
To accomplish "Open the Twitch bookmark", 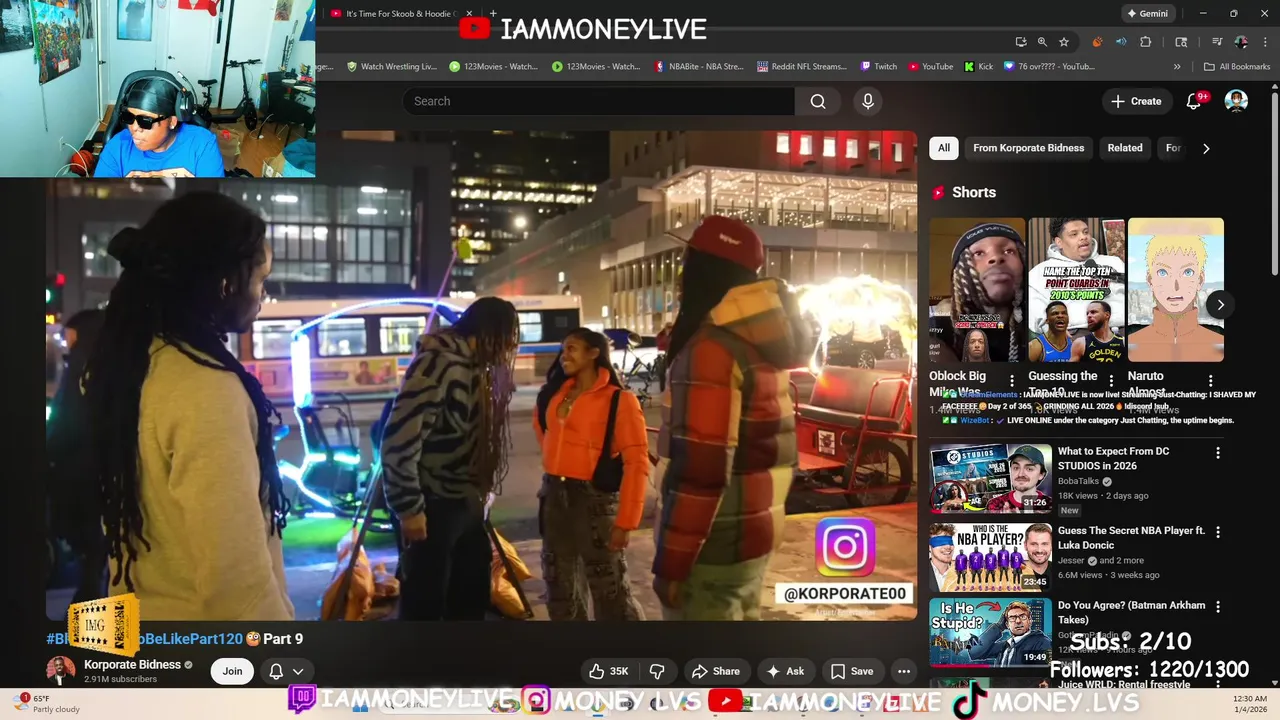I will [x=879, y=67].
